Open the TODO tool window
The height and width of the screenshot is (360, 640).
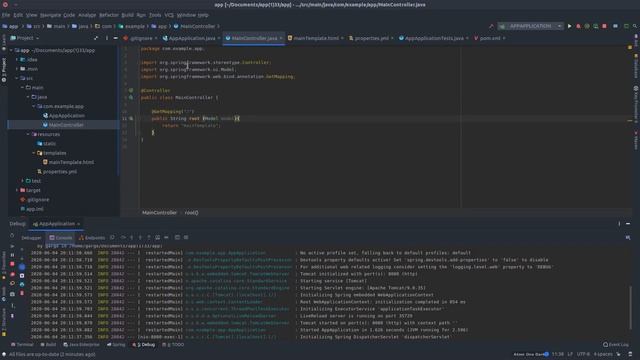[x=173, y=345]
